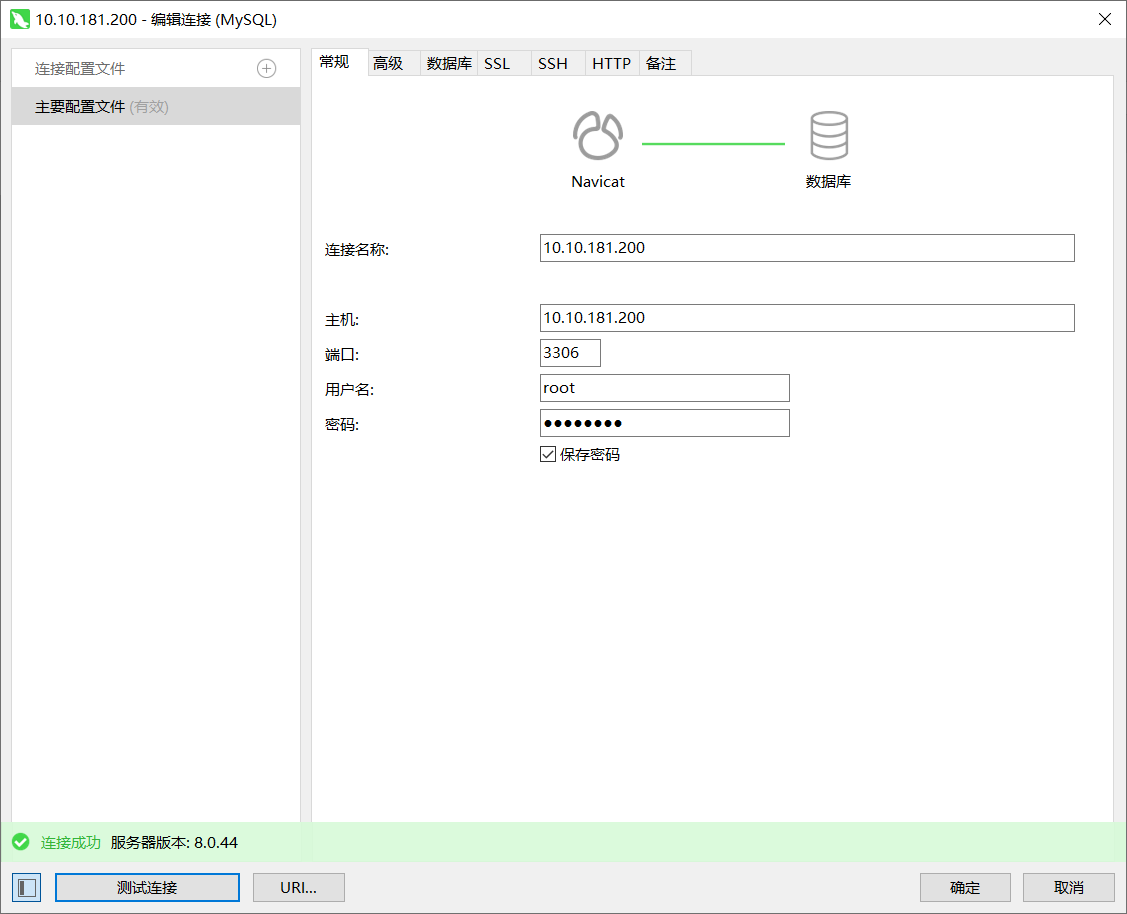1127x914 pixels.
Task: Click the 密码: label
Action: [x=341, y=425]
